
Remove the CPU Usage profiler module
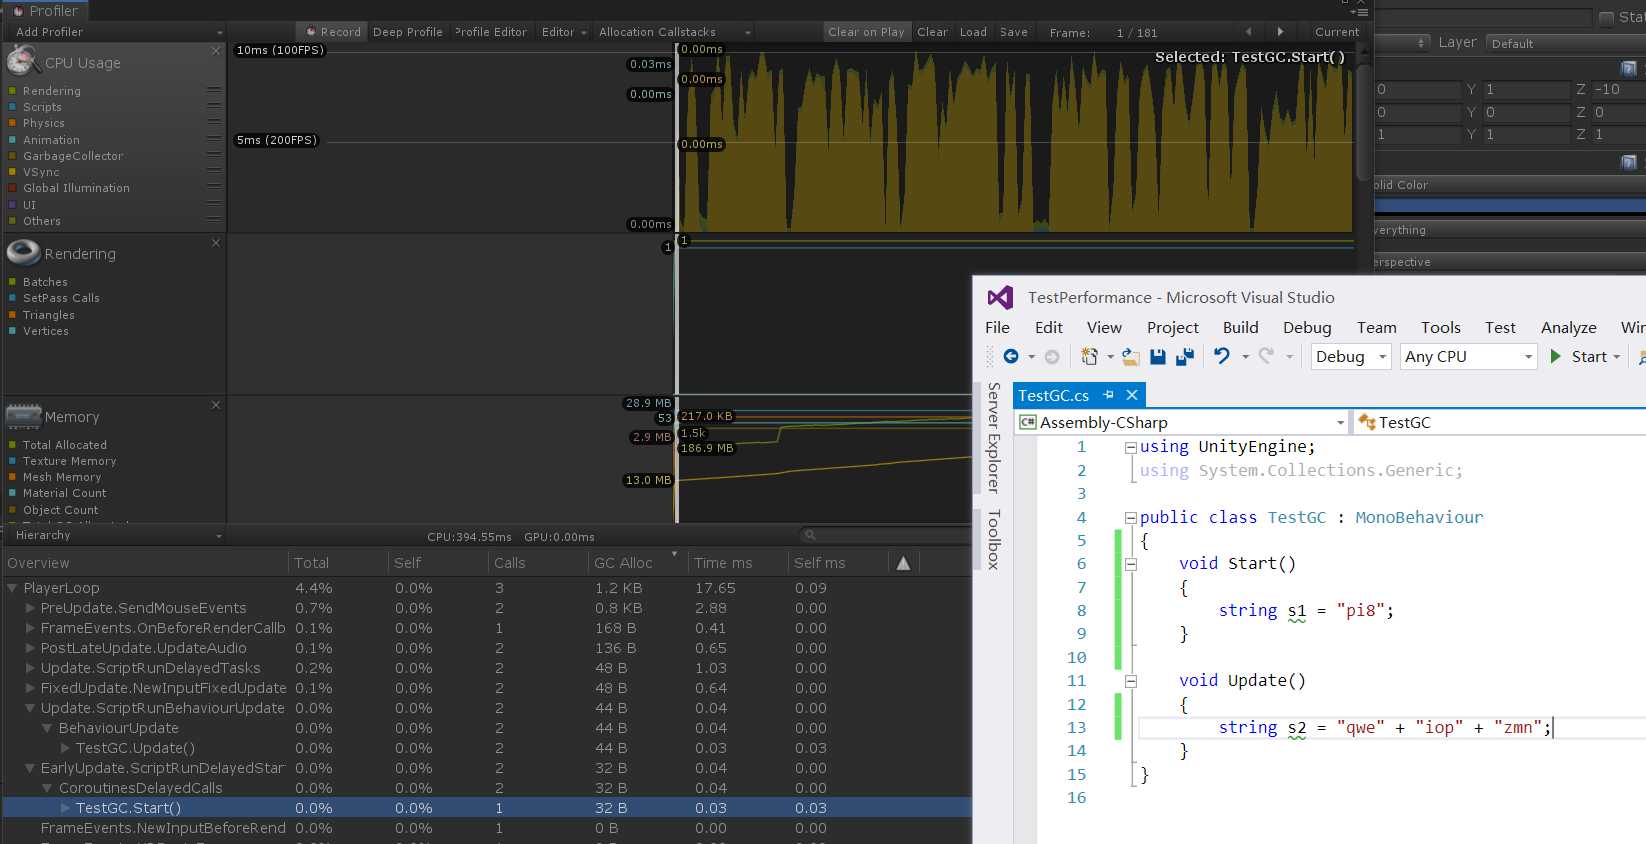(x=216, y=50)
